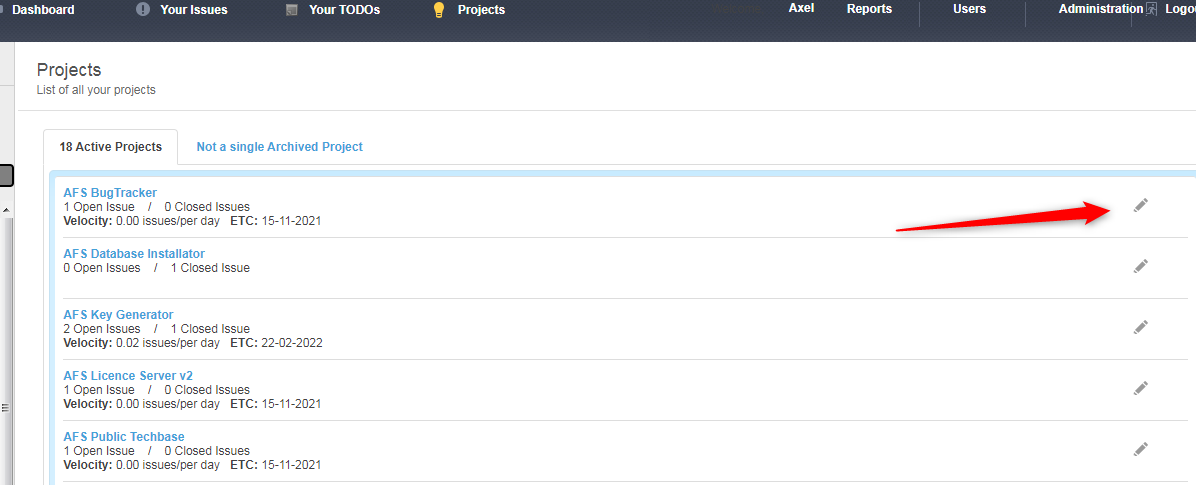Screen dimensions: 1196x485
Task: Click the Your TODOs list icon
Action: (x=291, y=10)
